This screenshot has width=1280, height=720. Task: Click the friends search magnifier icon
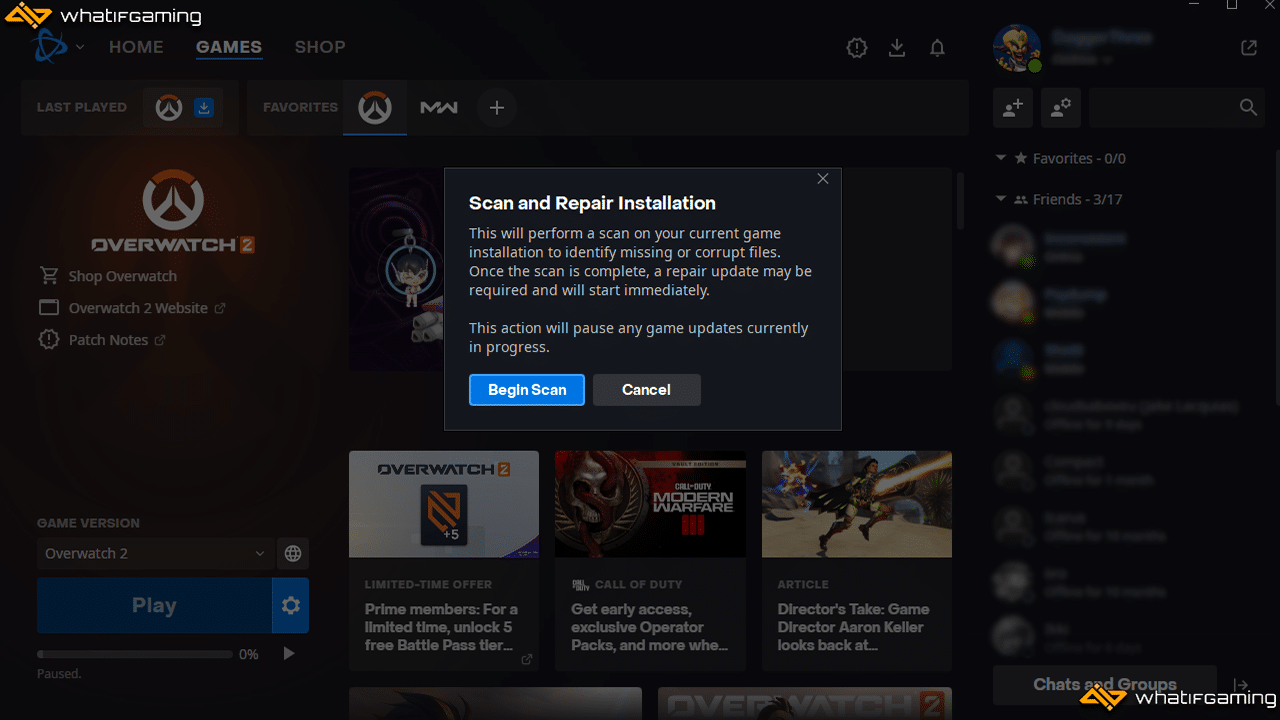pyautogui.click(x=1248, y=107)
